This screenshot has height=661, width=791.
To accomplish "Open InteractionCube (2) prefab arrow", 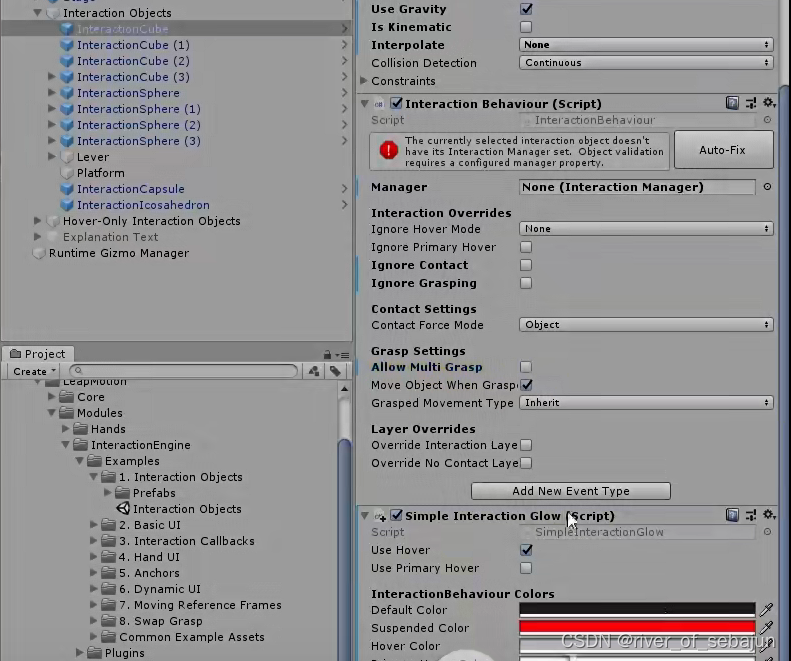I will point(344,61).
